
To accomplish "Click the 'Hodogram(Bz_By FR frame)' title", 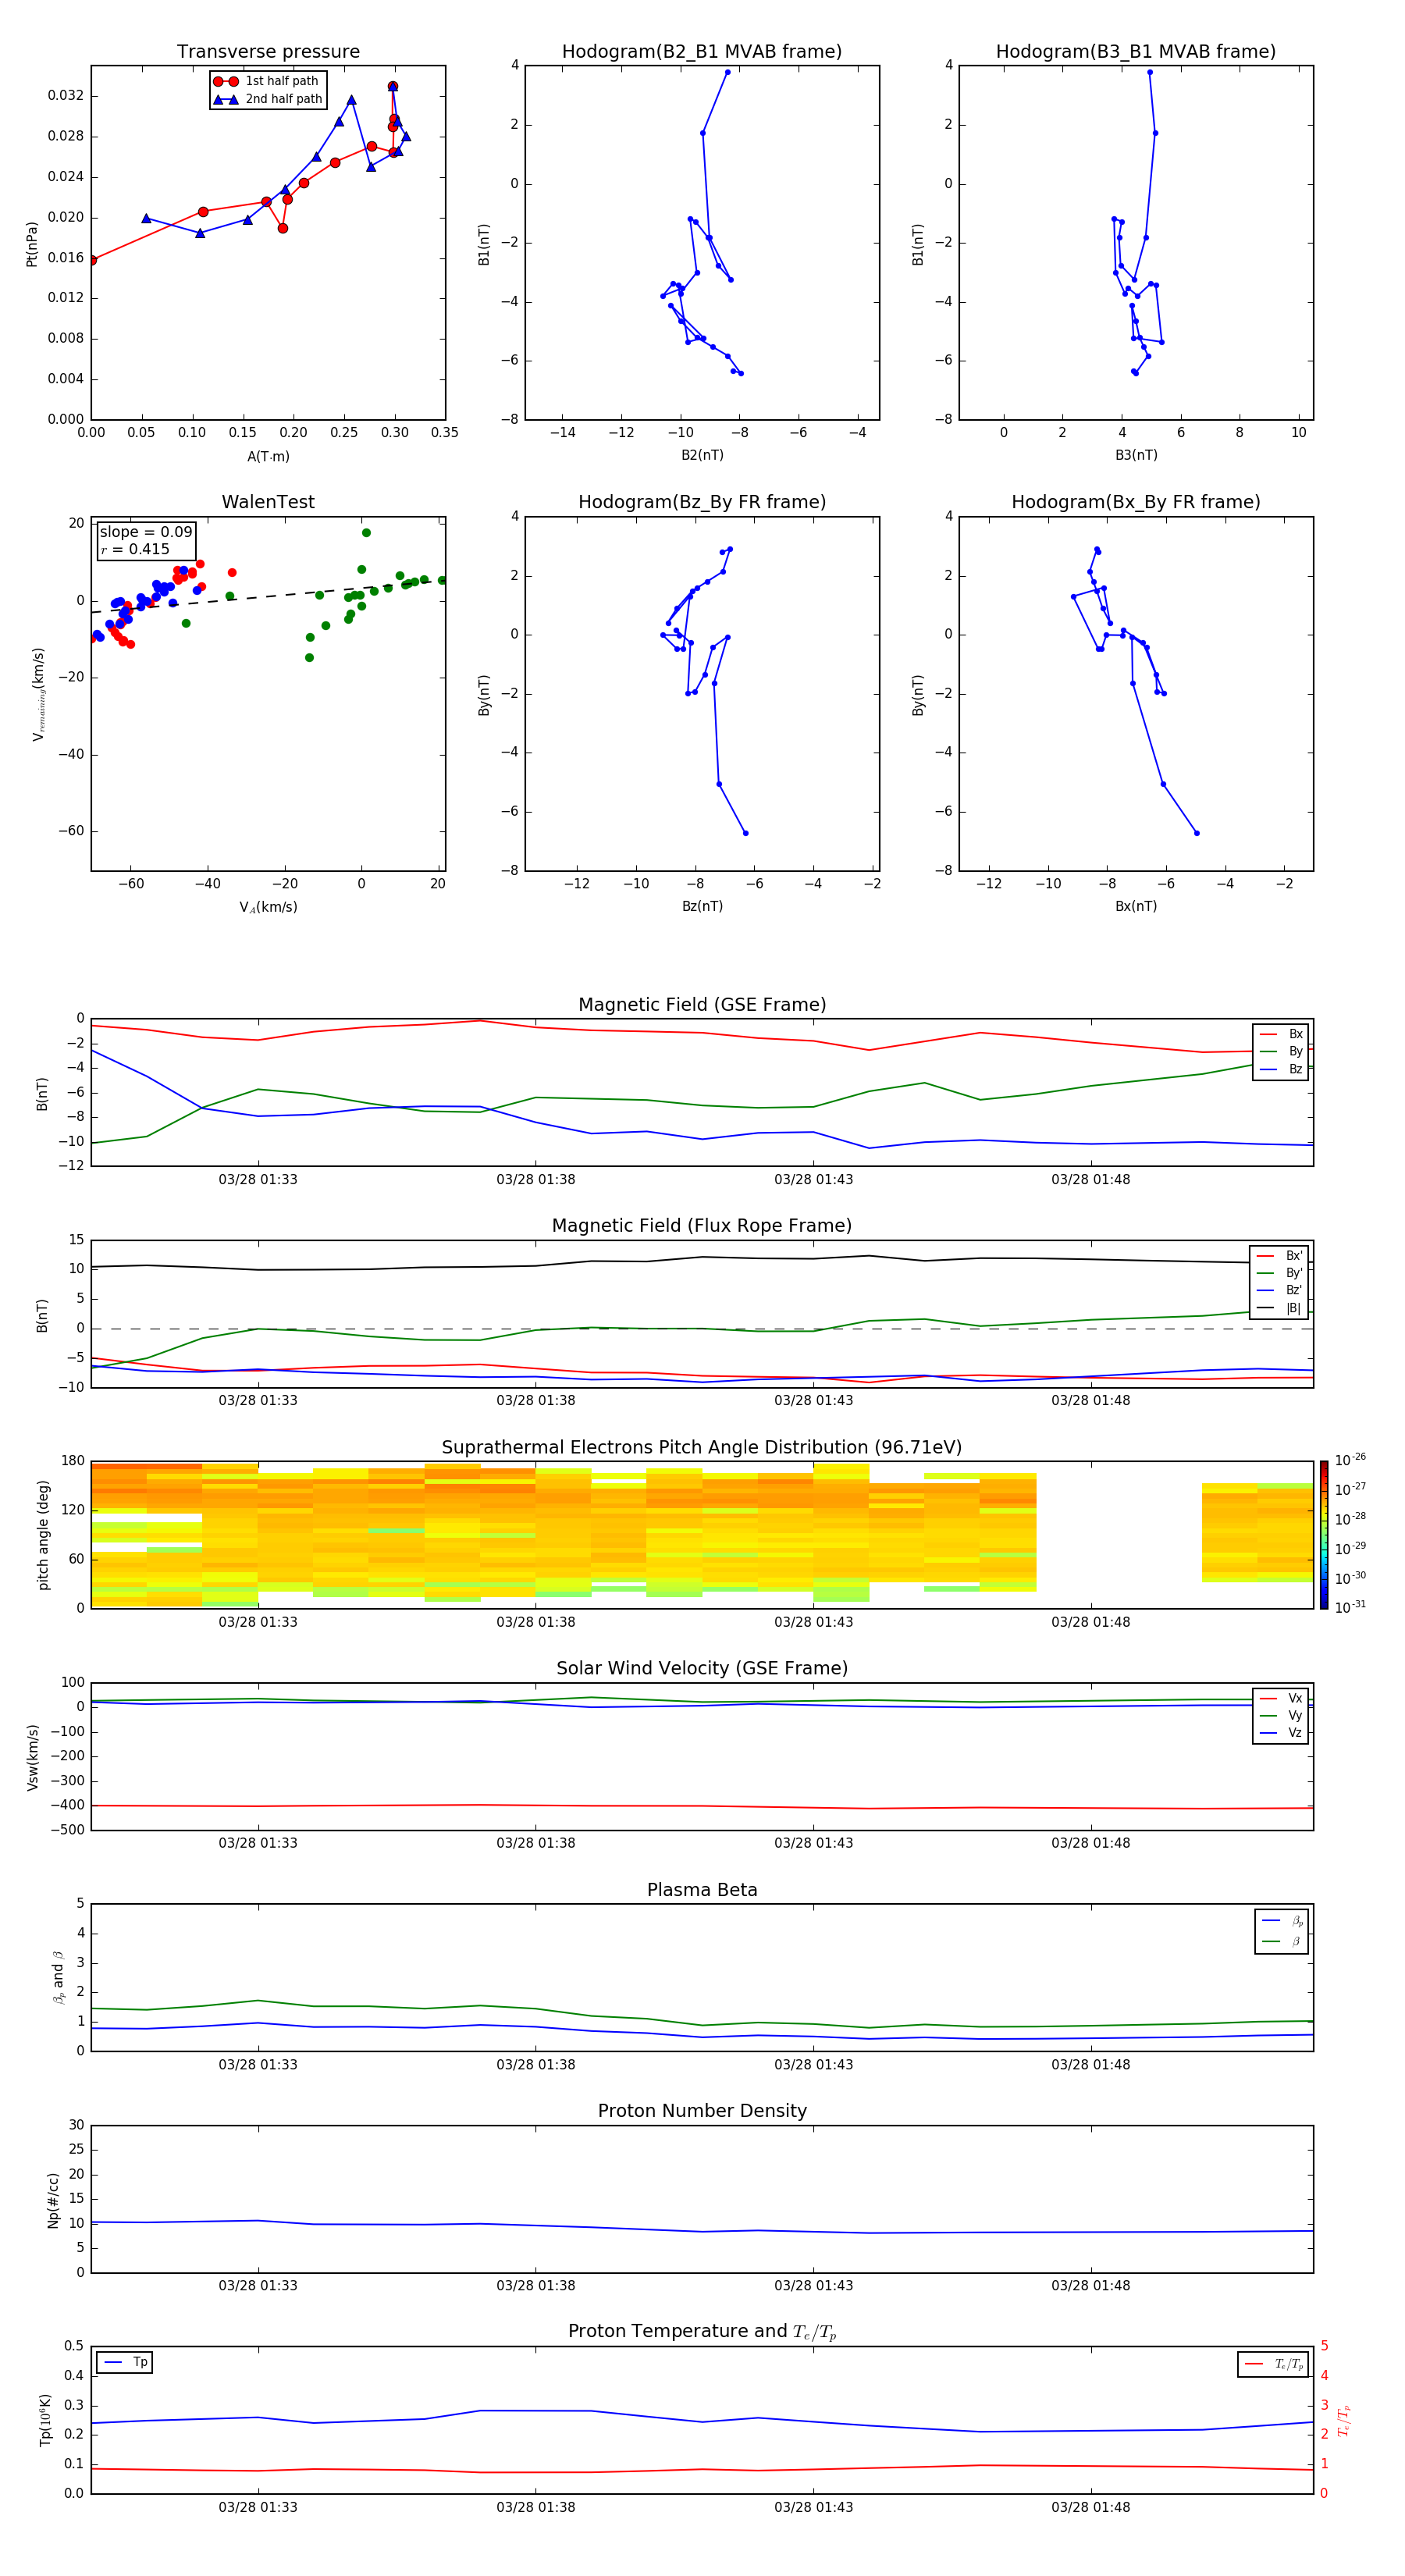I will pos(702,502).
